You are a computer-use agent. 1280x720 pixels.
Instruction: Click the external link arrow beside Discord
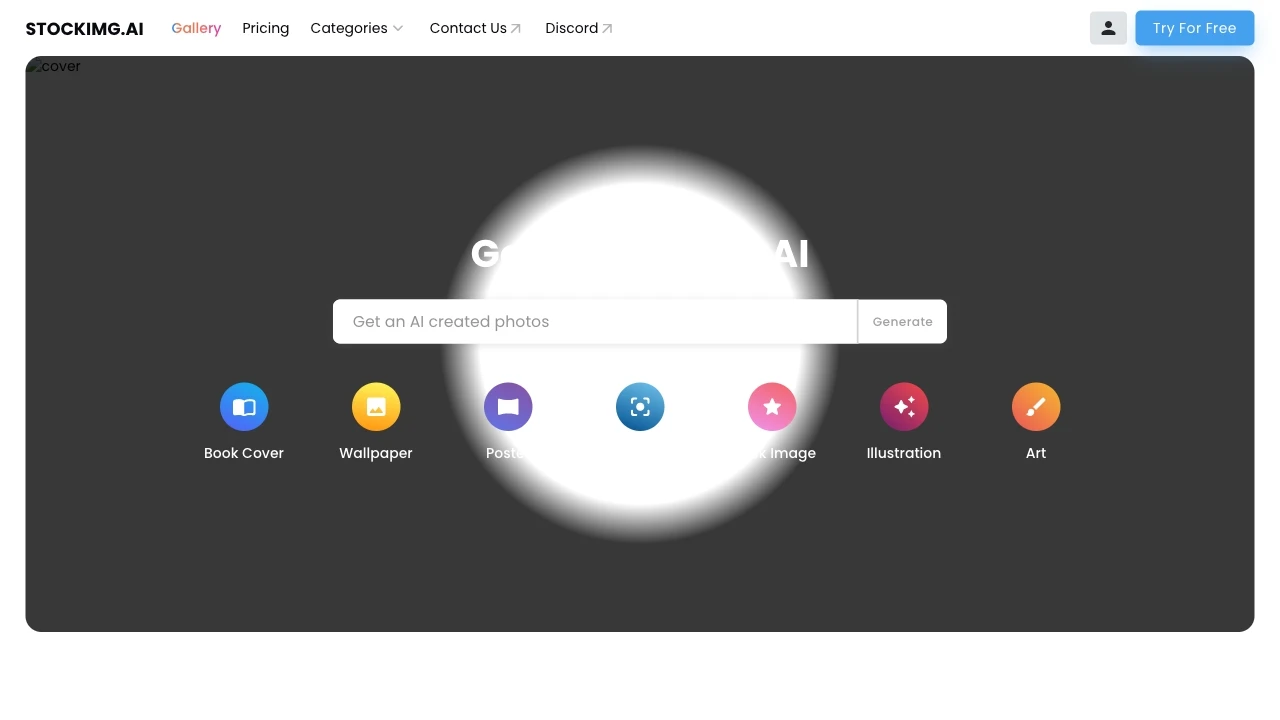point(609,28)
